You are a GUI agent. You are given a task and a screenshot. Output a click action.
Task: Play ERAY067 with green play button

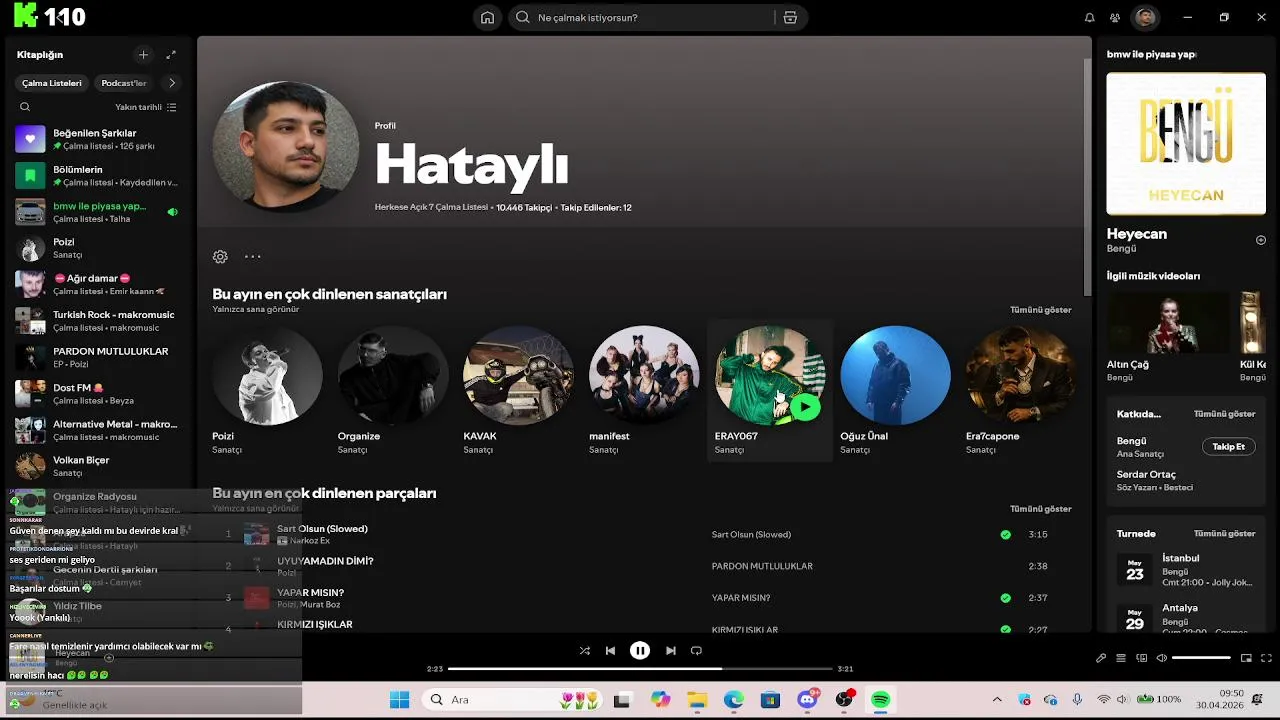click(805, 406)
